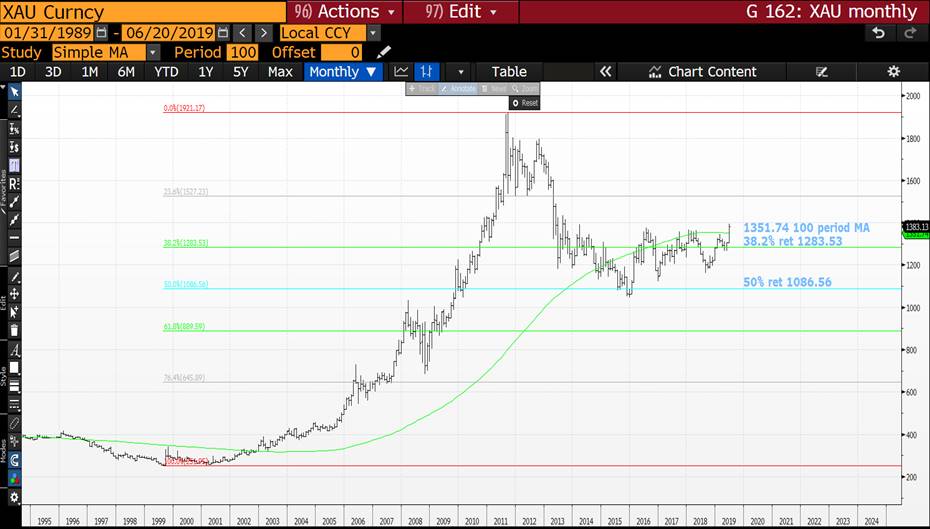Open the fill color style swatch

(14, 368)
